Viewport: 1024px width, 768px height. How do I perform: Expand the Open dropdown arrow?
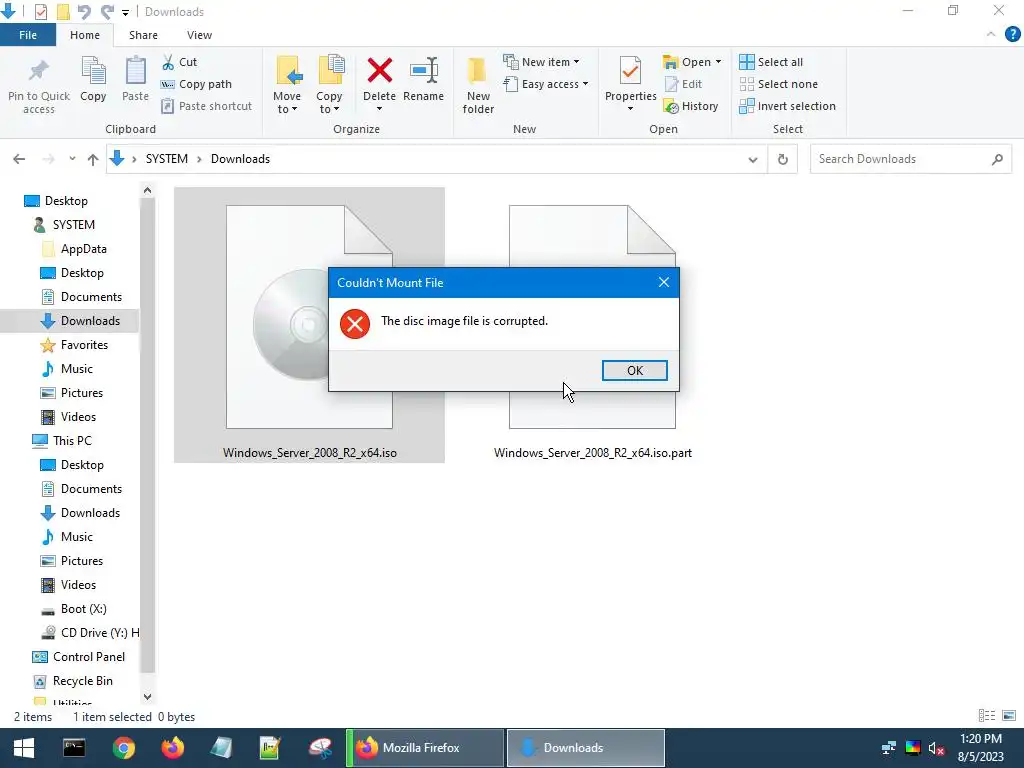tap(718, 61)
